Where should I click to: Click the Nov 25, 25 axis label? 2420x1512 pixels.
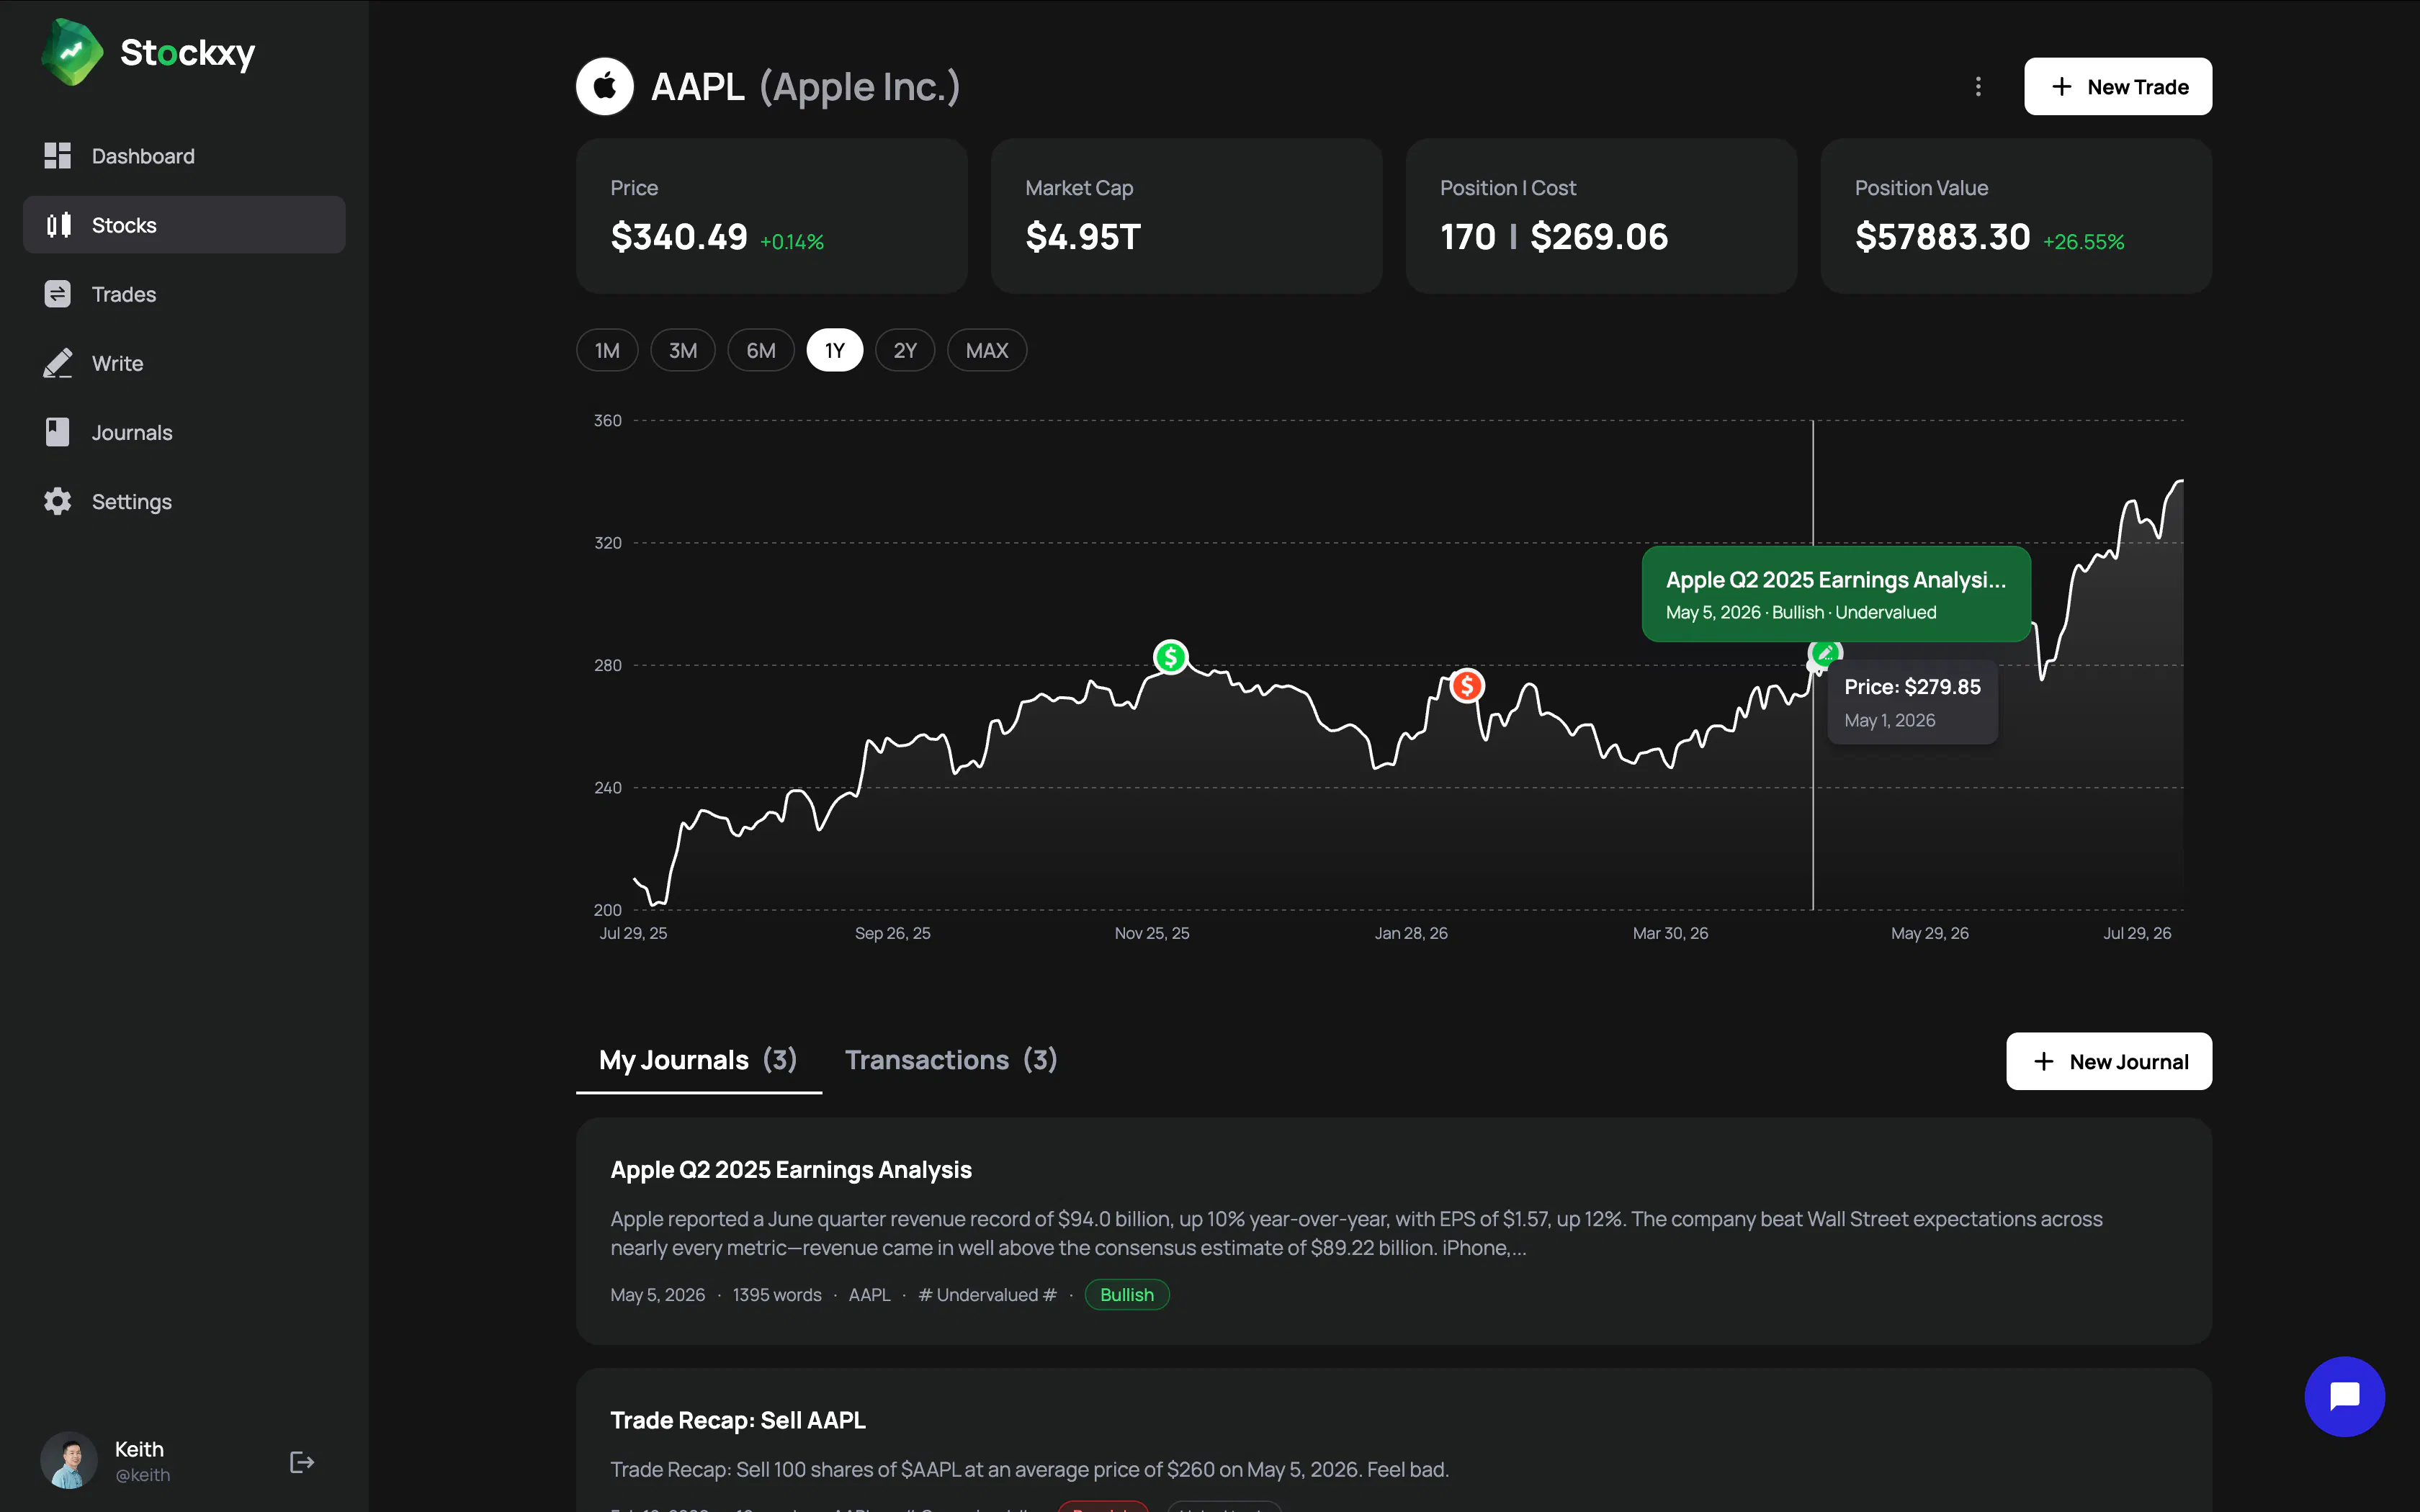point(1152,933)
